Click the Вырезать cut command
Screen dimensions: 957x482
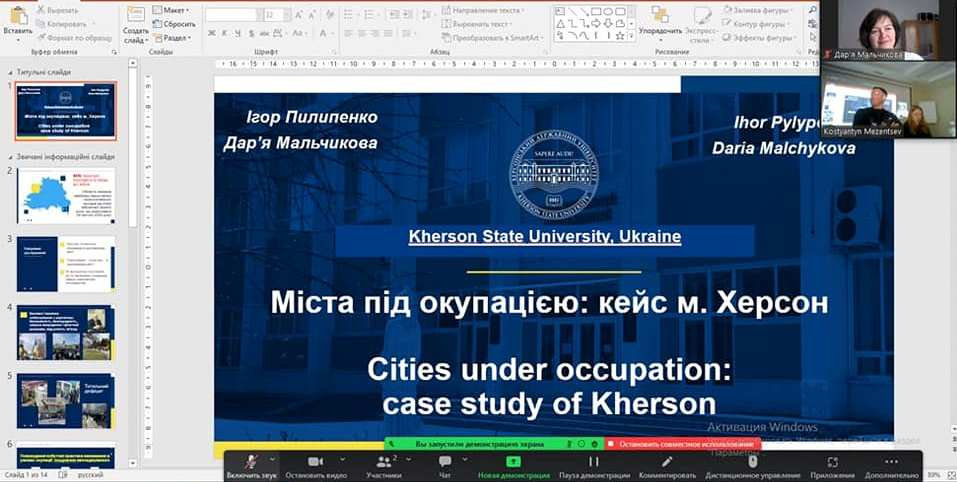57,10
